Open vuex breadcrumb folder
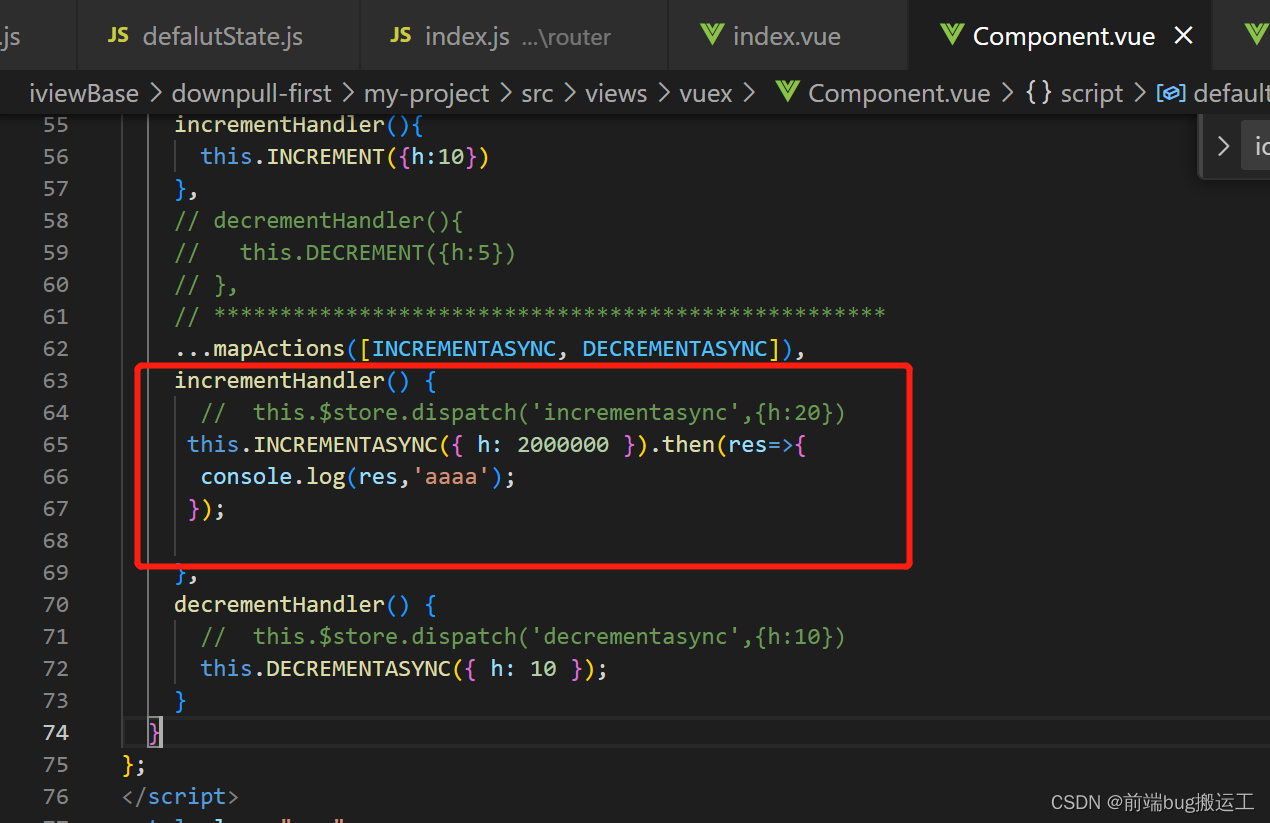Viewport: 1270px width, 823px height. click(x=706, y=94)
